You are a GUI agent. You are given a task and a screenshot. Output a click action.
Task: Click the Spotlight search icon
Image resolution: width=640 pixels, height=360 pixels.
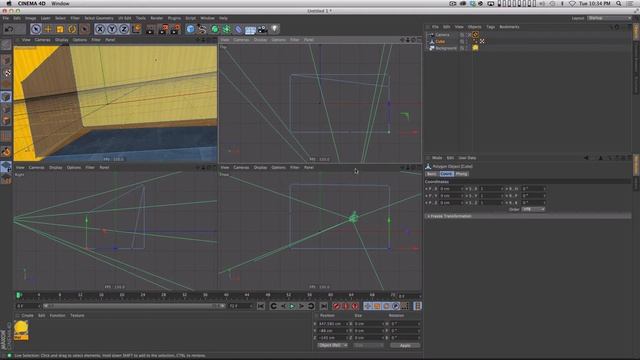point(619,3)
